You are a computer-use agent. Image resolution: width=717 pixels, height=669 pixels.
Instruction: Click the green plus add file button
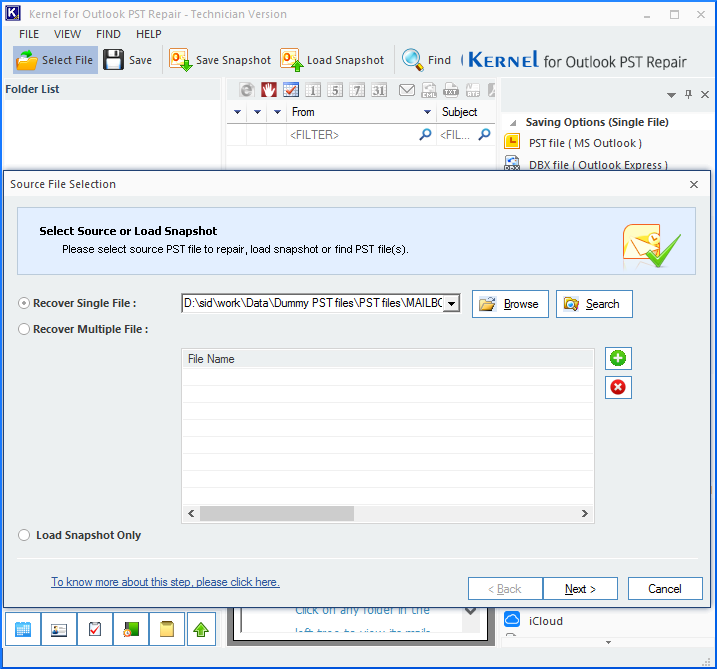click(618, 358)
